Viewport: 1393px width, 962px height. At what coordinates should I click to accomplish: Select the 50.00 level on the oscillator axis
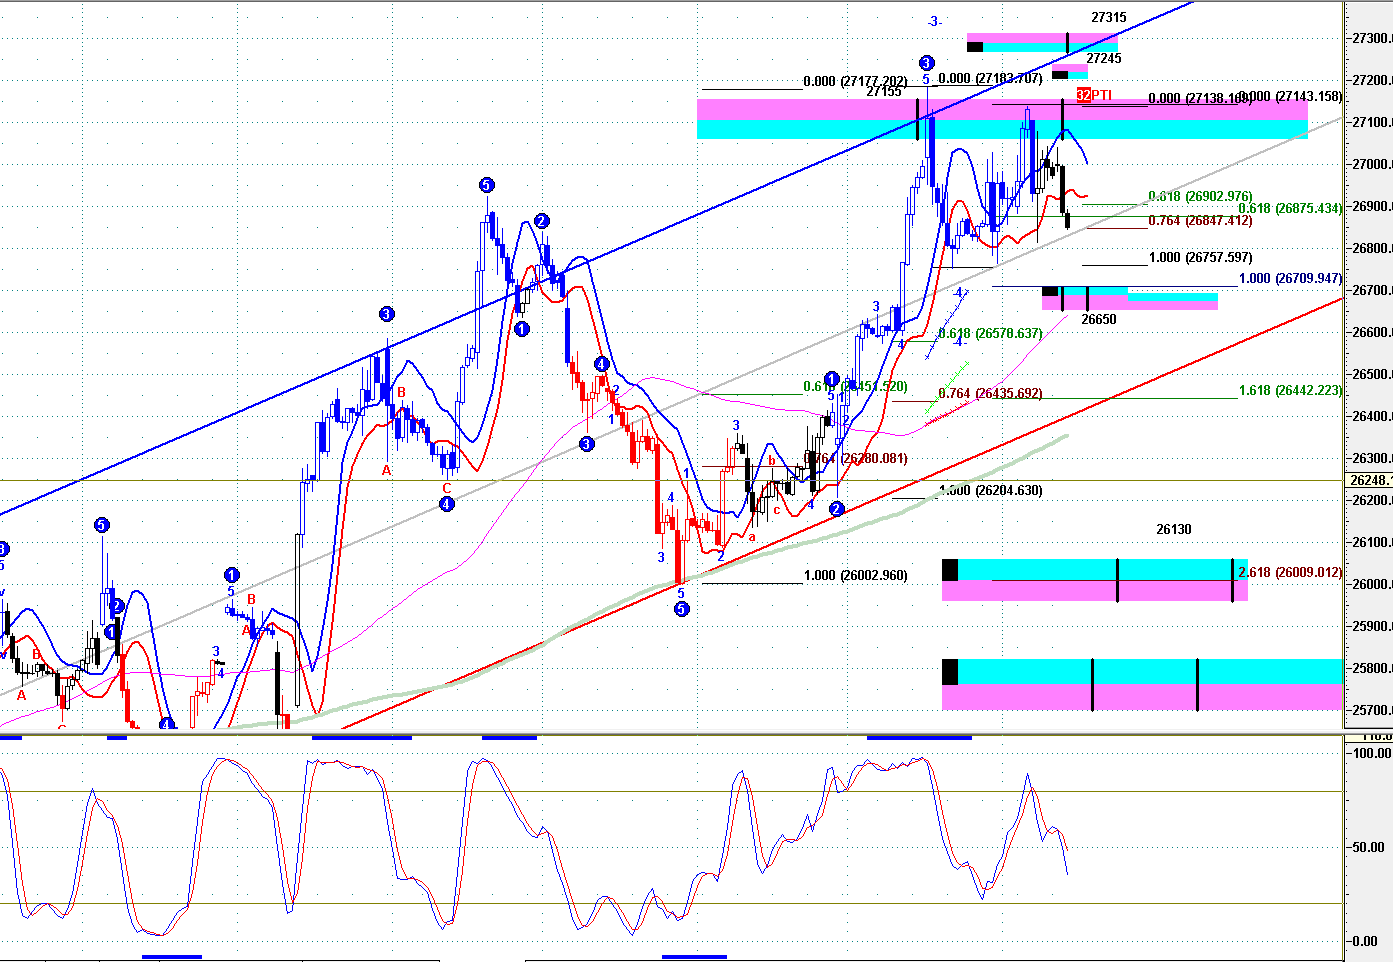click(x=1369, y=847)
